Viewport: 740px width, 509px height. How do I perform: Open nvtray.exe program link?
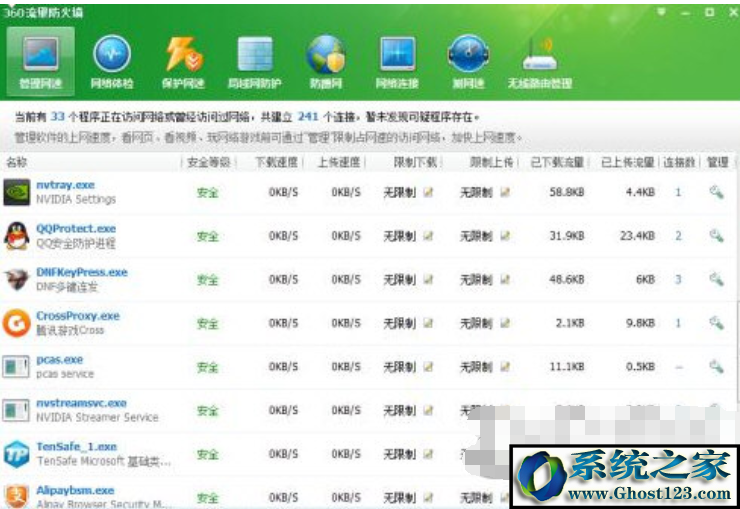(65, 185)
